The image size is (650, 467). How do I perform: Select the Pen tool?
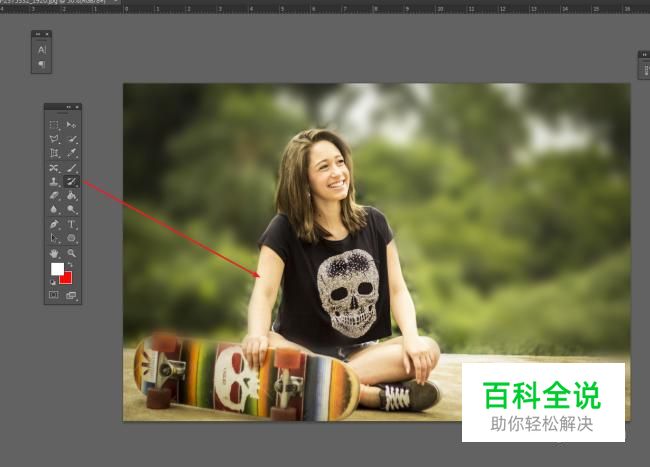point(54,224)
